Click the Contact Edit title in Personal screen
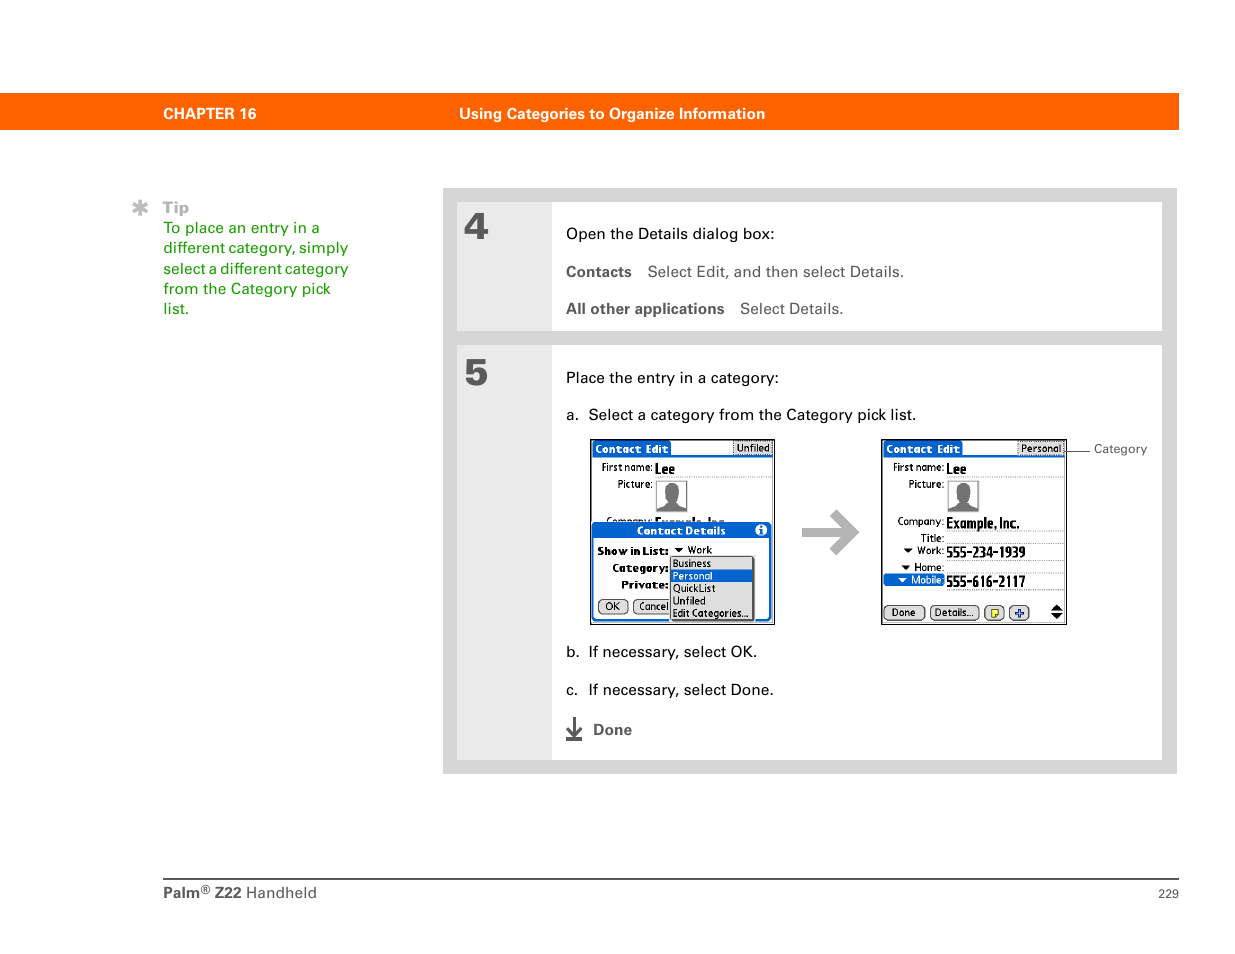1235x954 pixels. click(922, 449)
